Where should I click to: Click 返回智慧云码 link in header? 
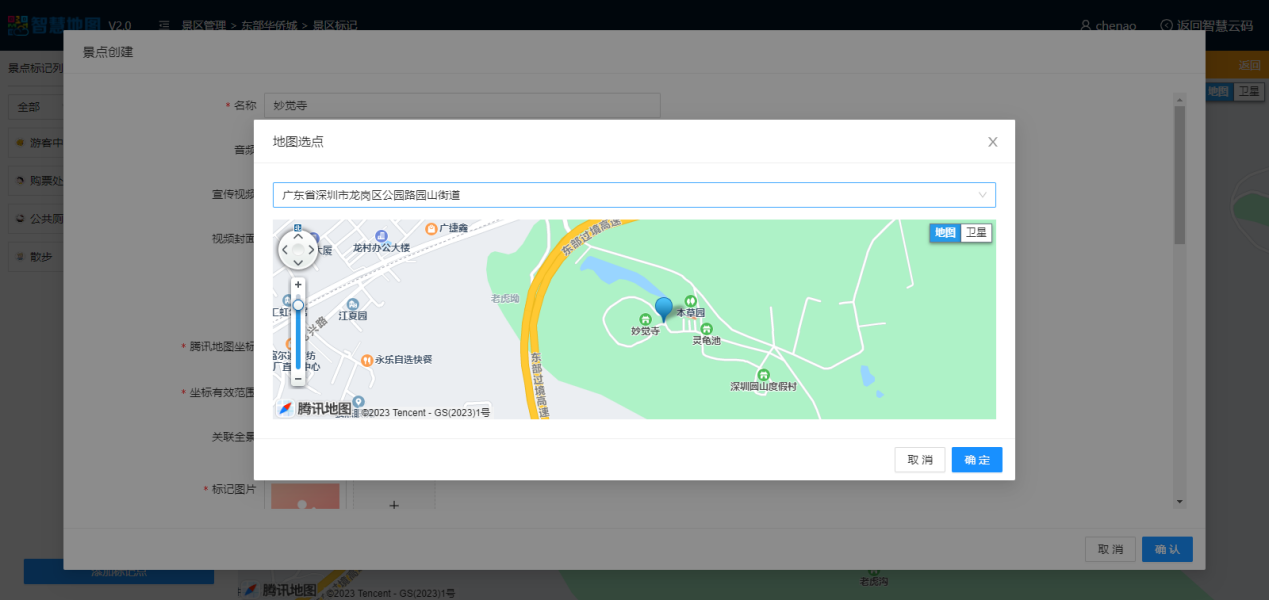[x=1206, y=26]
